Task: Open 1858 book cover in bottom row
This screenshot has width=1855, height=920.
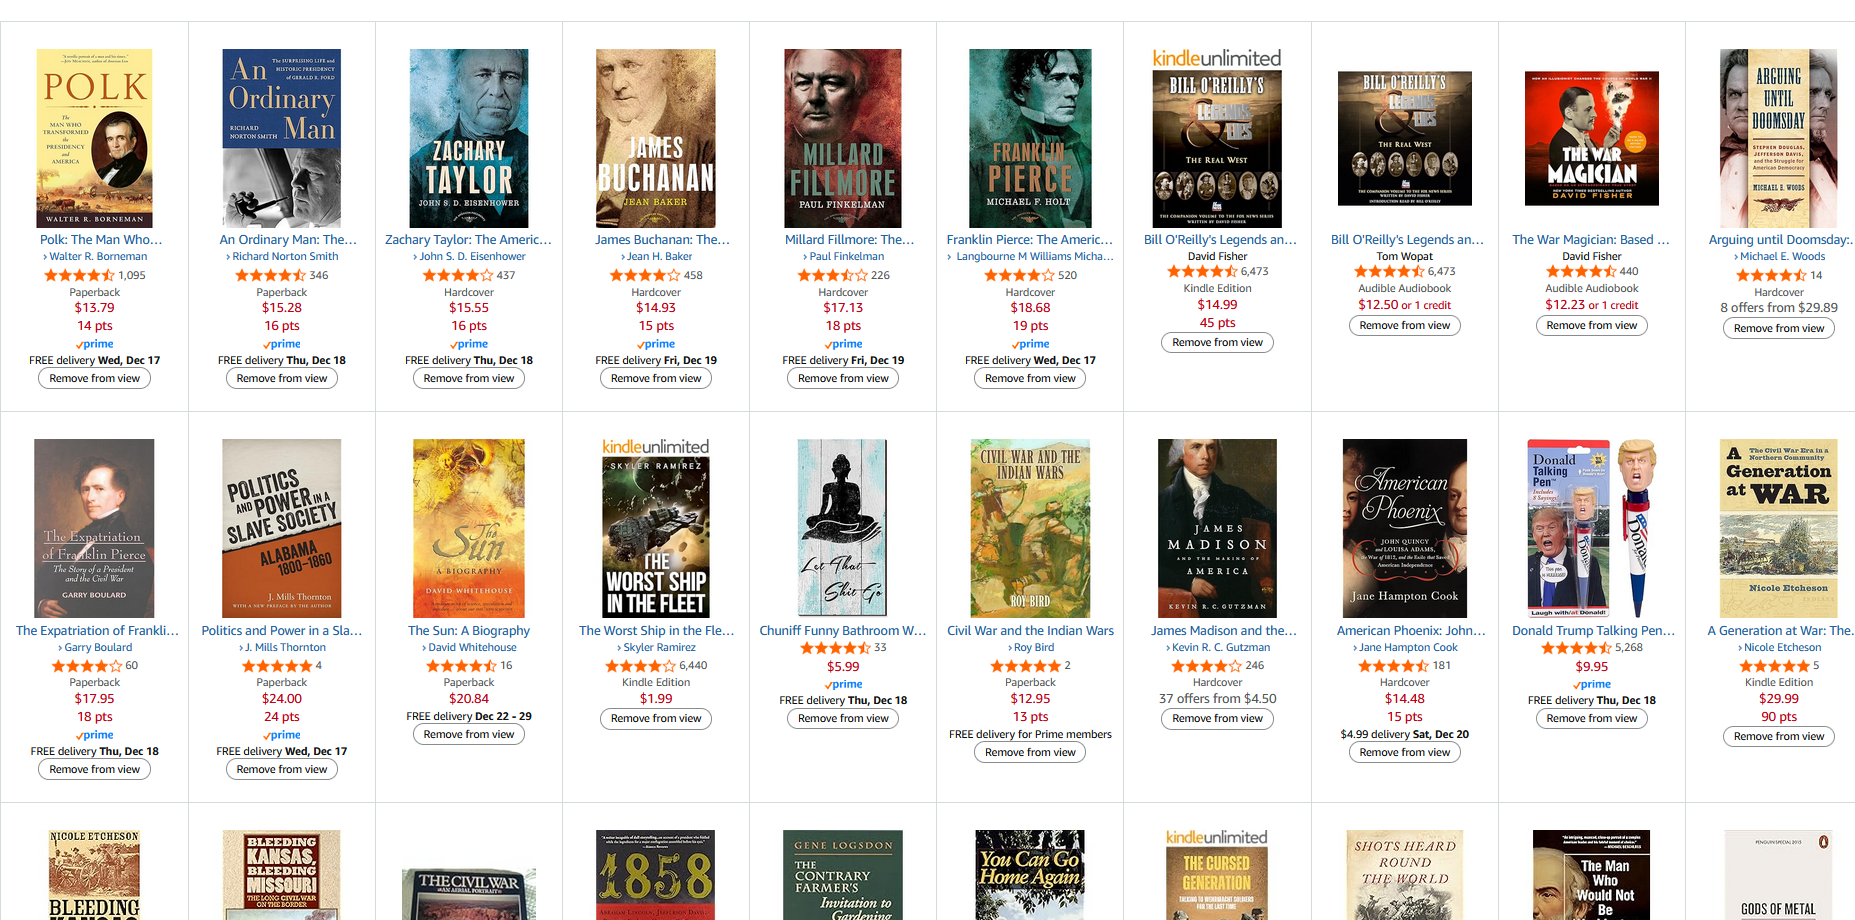Action: [x=656, y=874]
